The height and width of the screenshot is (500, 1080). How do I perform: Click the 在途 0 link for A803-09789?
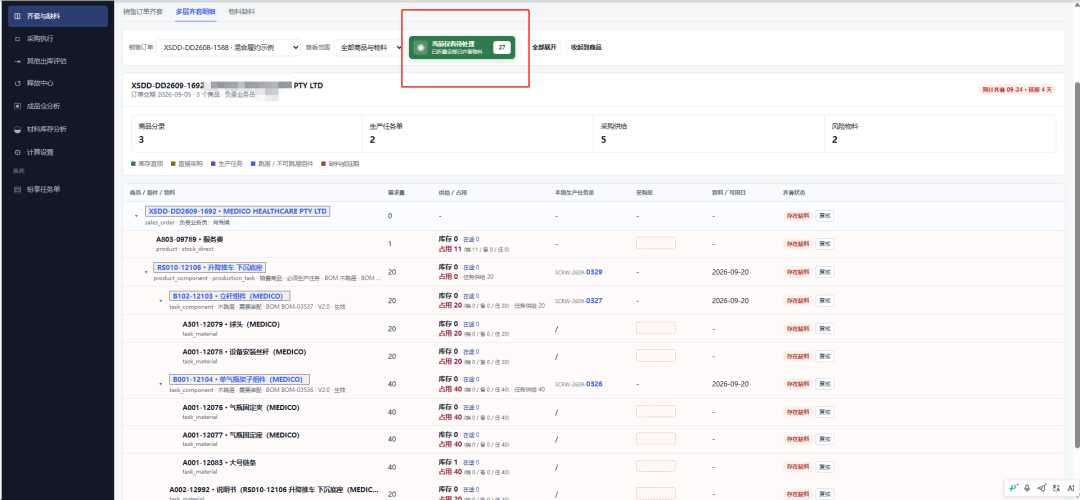[x=471, y=239]
